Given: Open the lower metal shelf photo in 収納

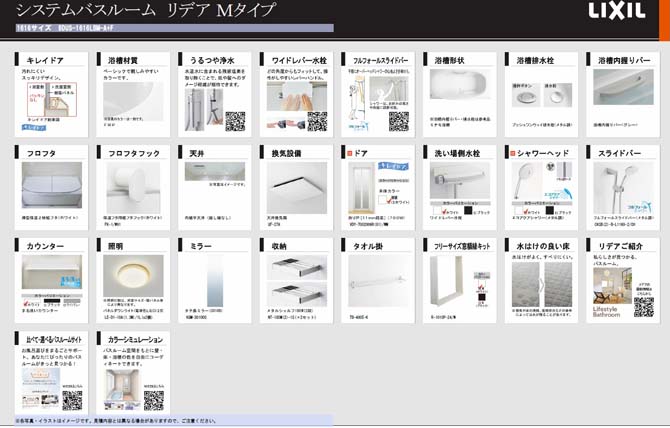Looking at the screenshot, I should pyautogui.click(x=297, y=294).
